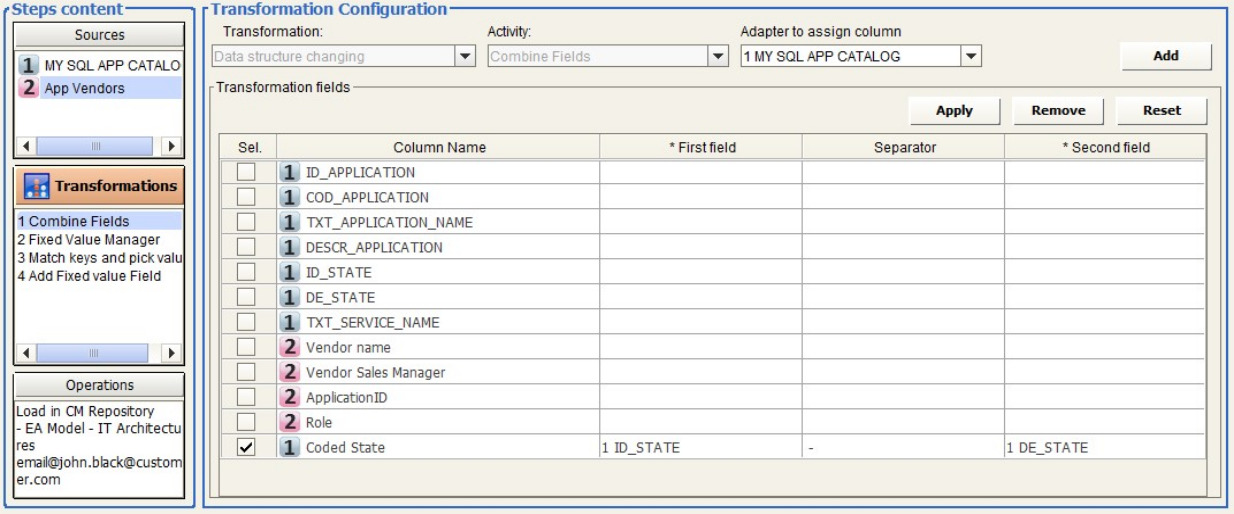Click source badge 1 beside MY SQL APP CATALOG
The image size is (1234, 514).
29,66
